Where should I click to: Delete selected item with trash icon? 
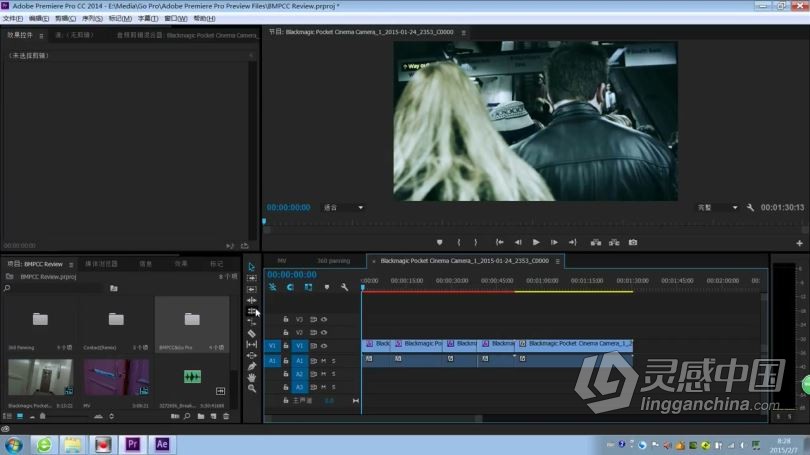[x=226, y=416]
